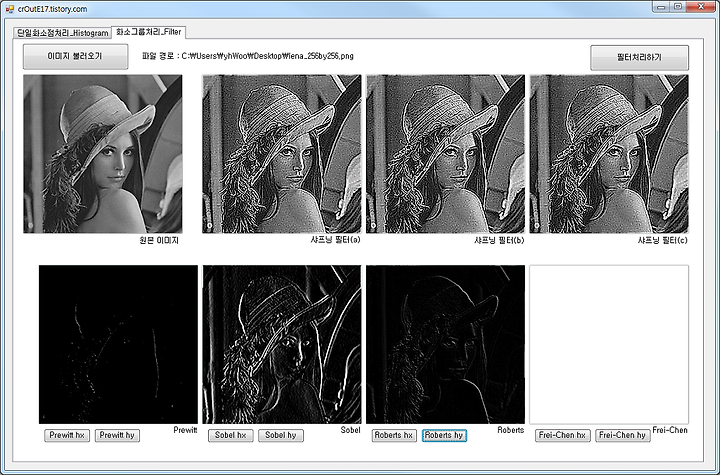The height and width of the screenshot is (475, 720).
Task: Click the empty Frei-Chen picture box
Action: [609, 345]
